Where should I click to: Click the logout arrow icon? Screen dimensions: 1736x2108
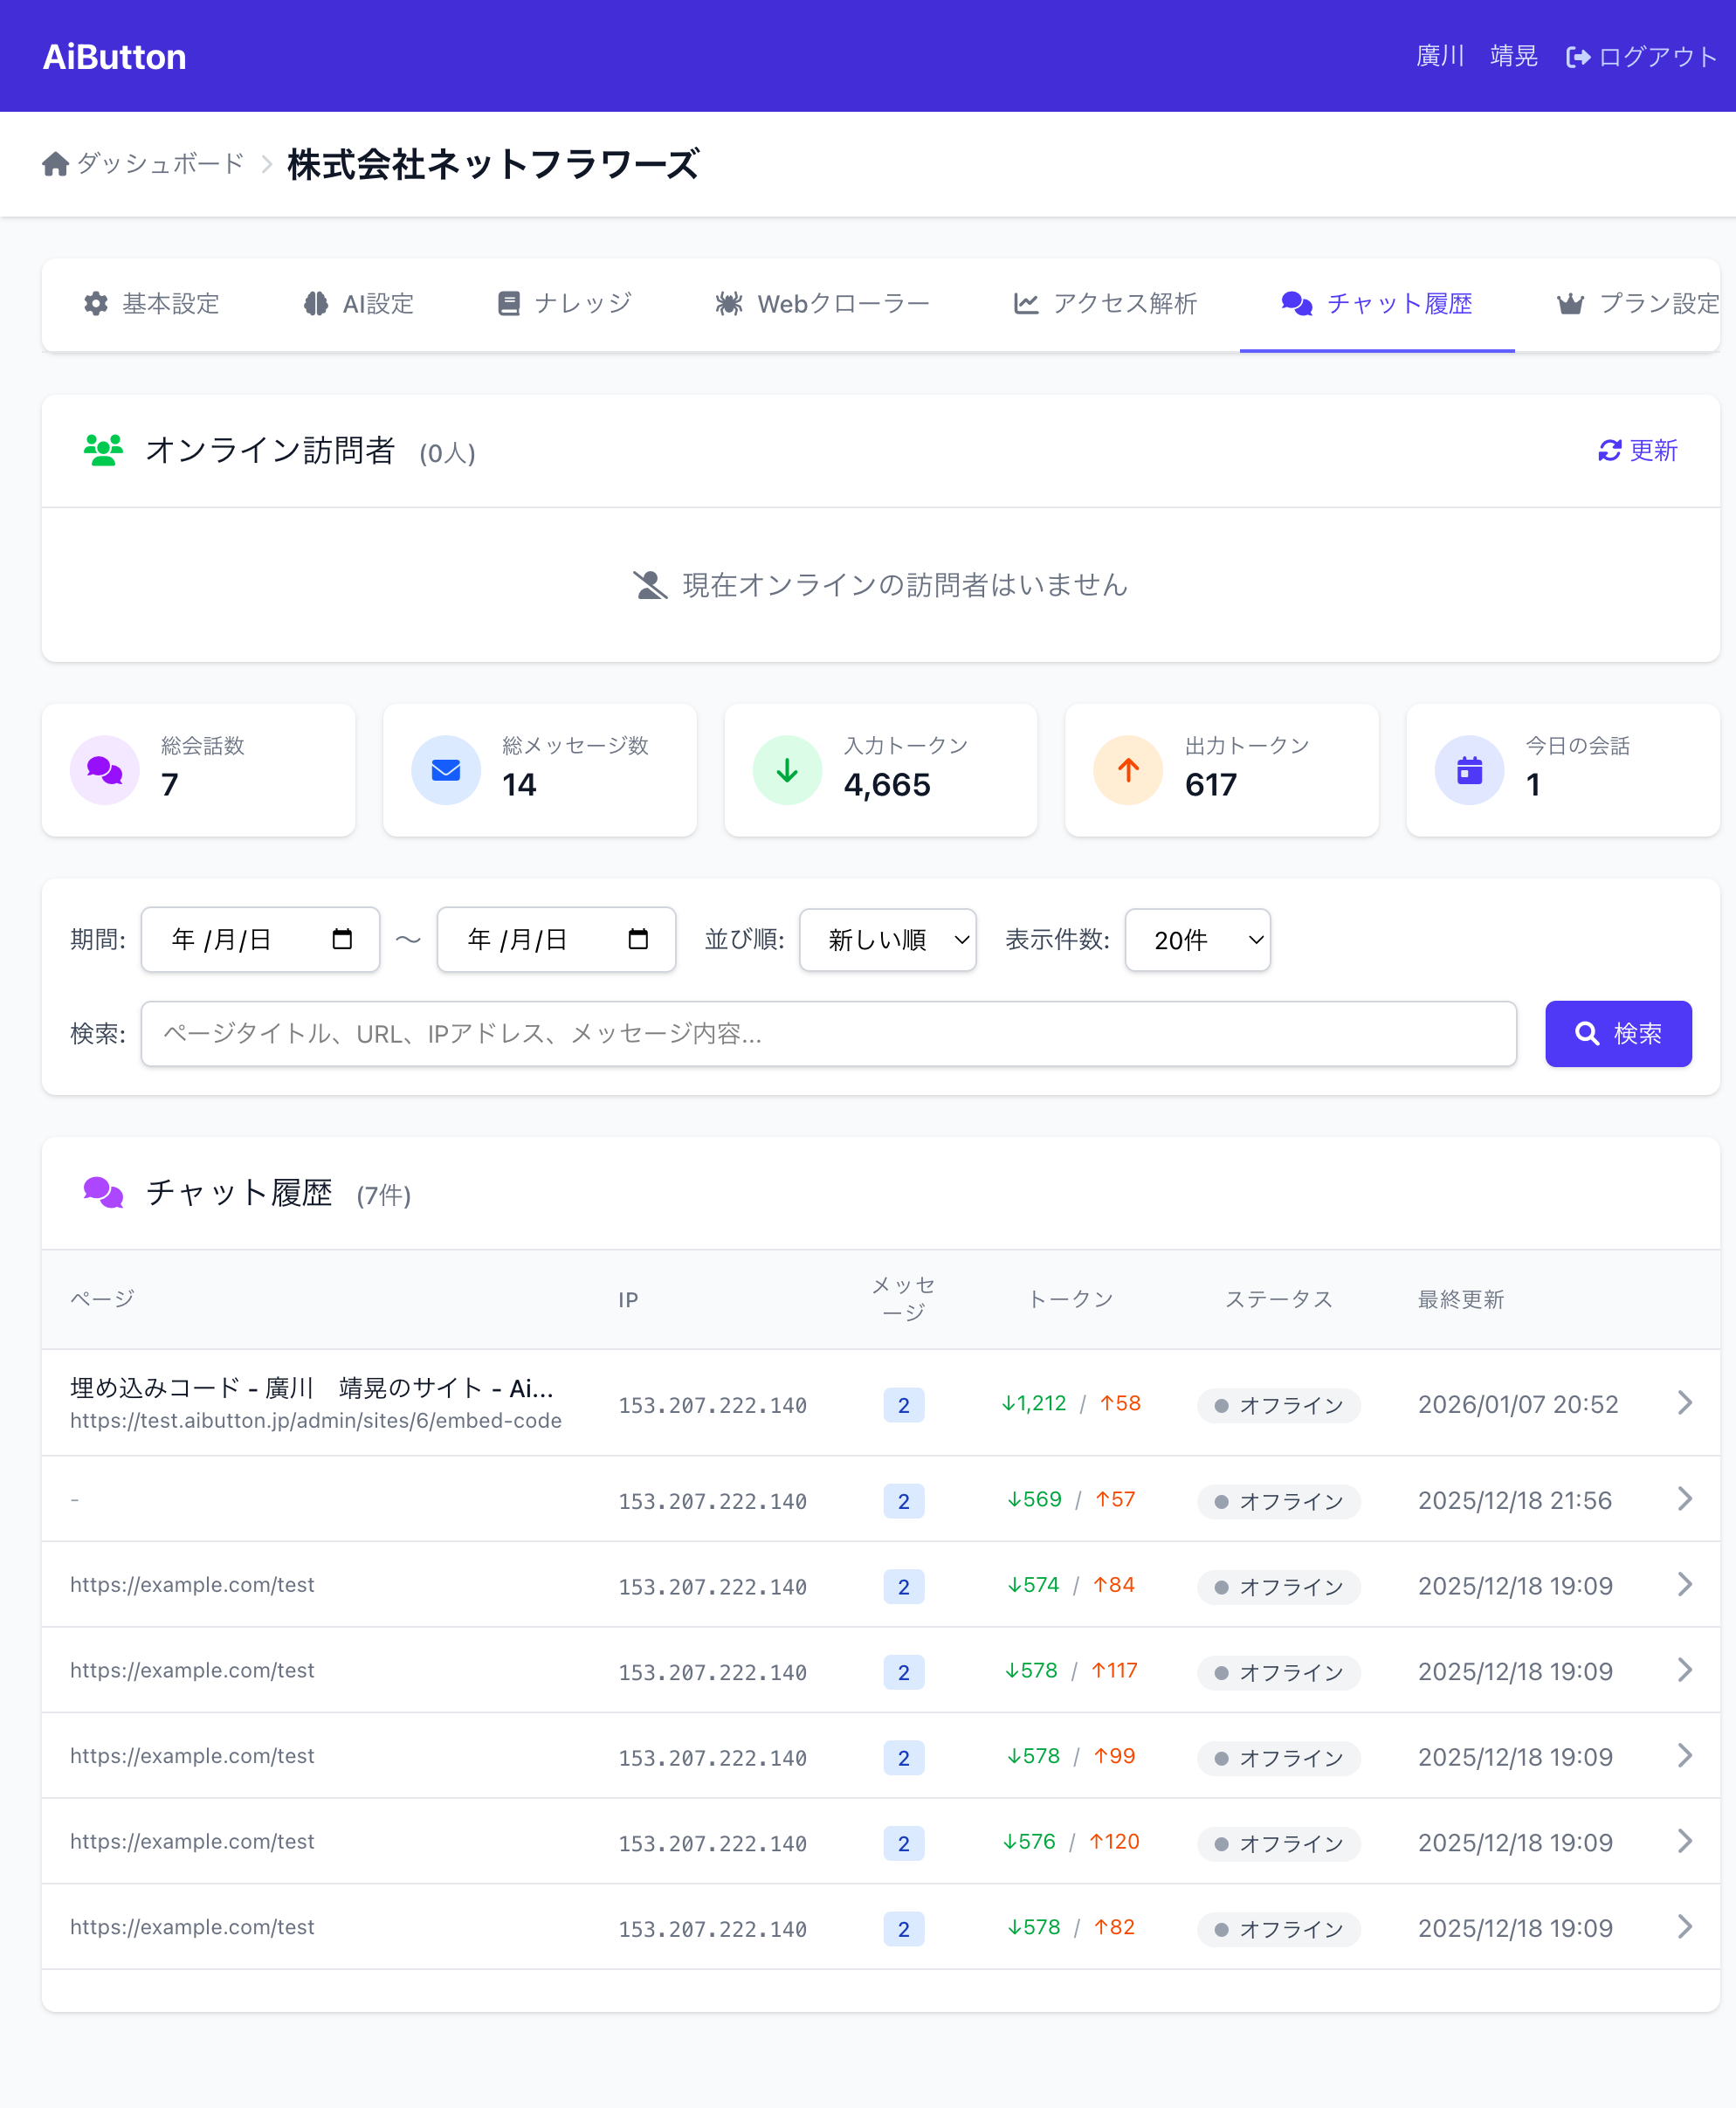1577,57
